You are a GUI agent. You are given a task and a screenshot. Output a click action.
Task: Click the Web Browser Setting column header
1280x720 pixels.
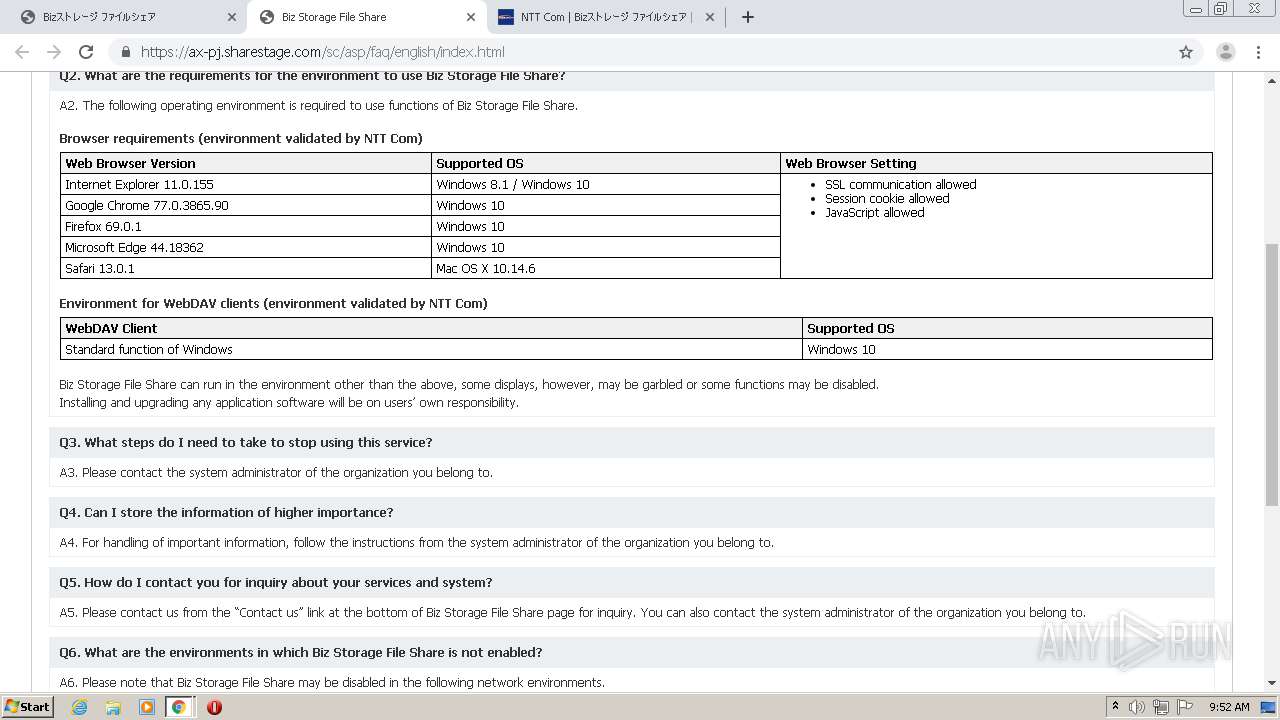996,163
